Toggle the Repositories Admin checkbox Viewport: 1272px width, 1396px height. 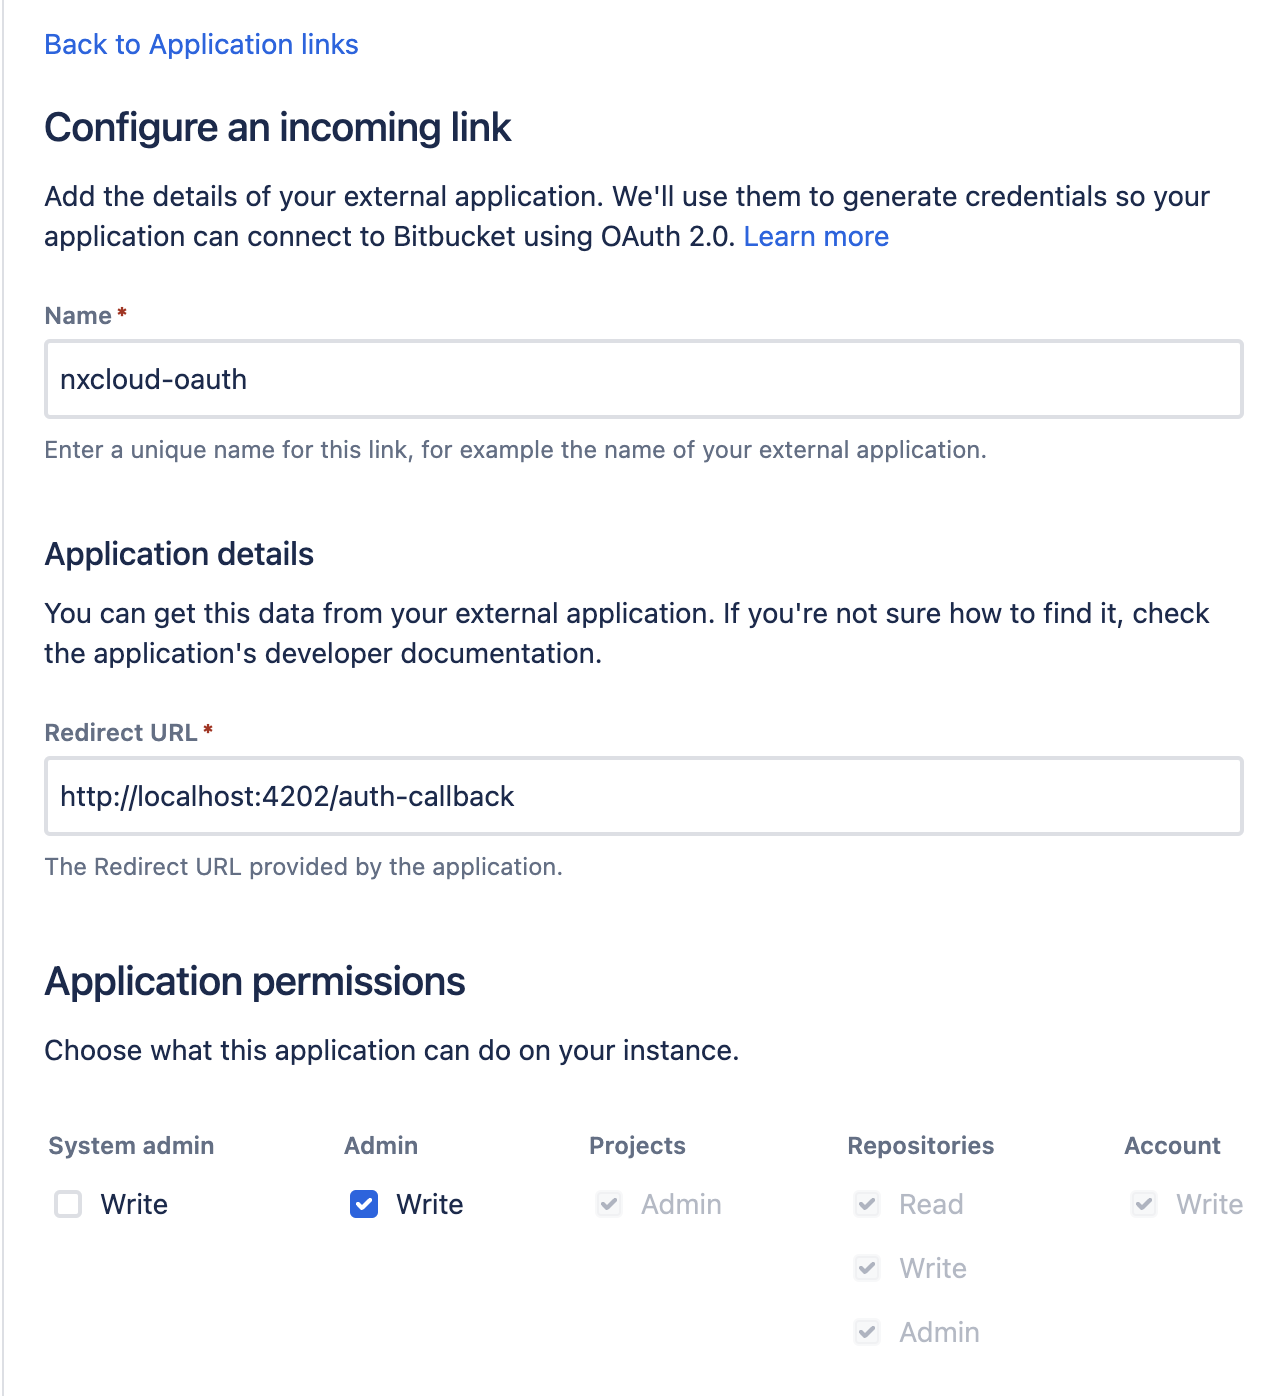(867, 1332)
